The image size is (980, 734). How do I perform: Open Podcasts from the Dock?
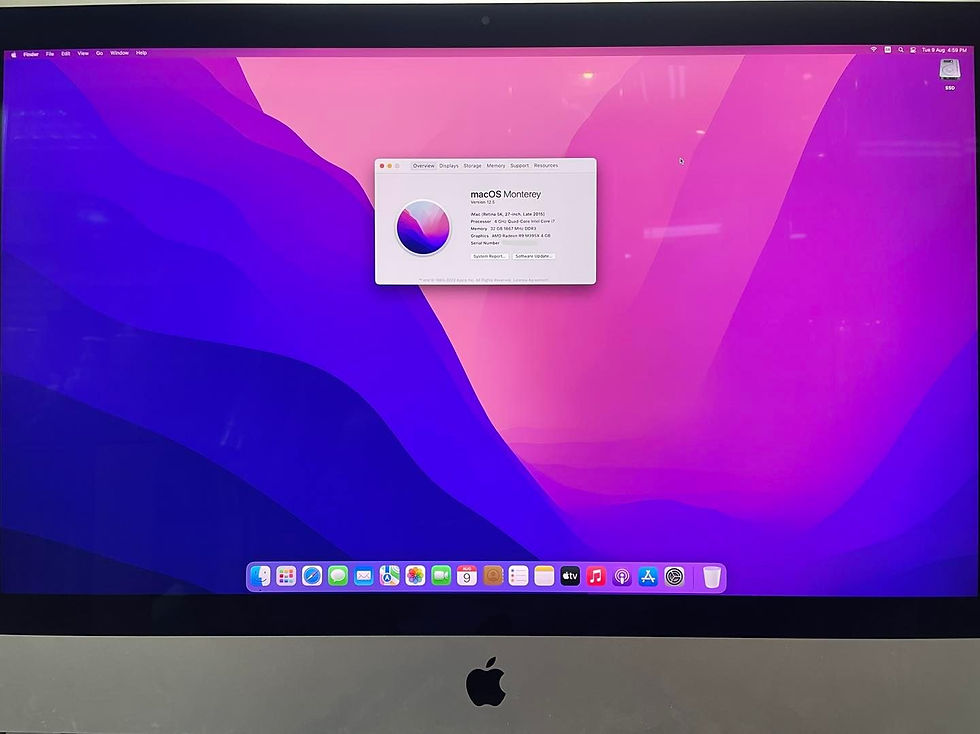point(622,576)
